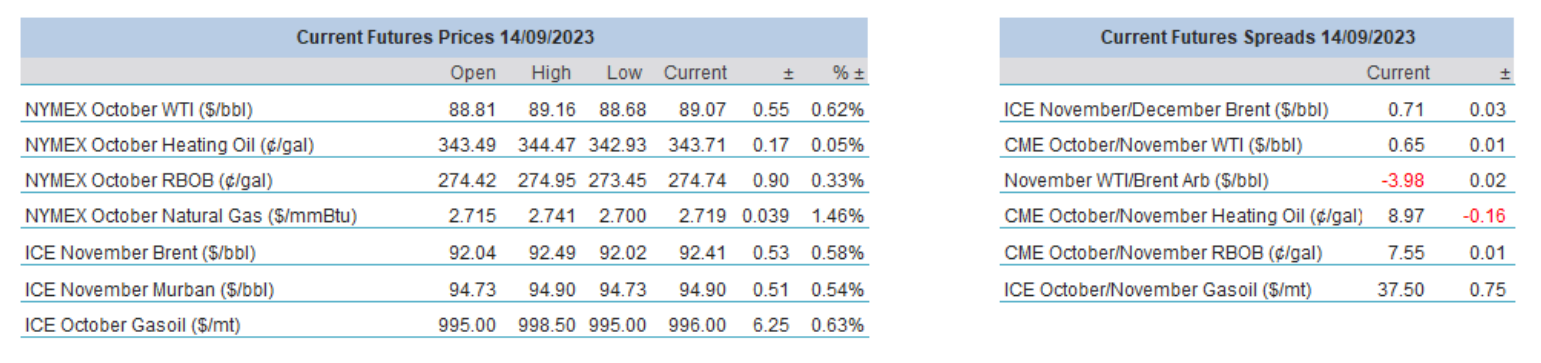Select the NYMEX October Heating Oil label
Screen dimensions: 1541x363
(169, 145)
